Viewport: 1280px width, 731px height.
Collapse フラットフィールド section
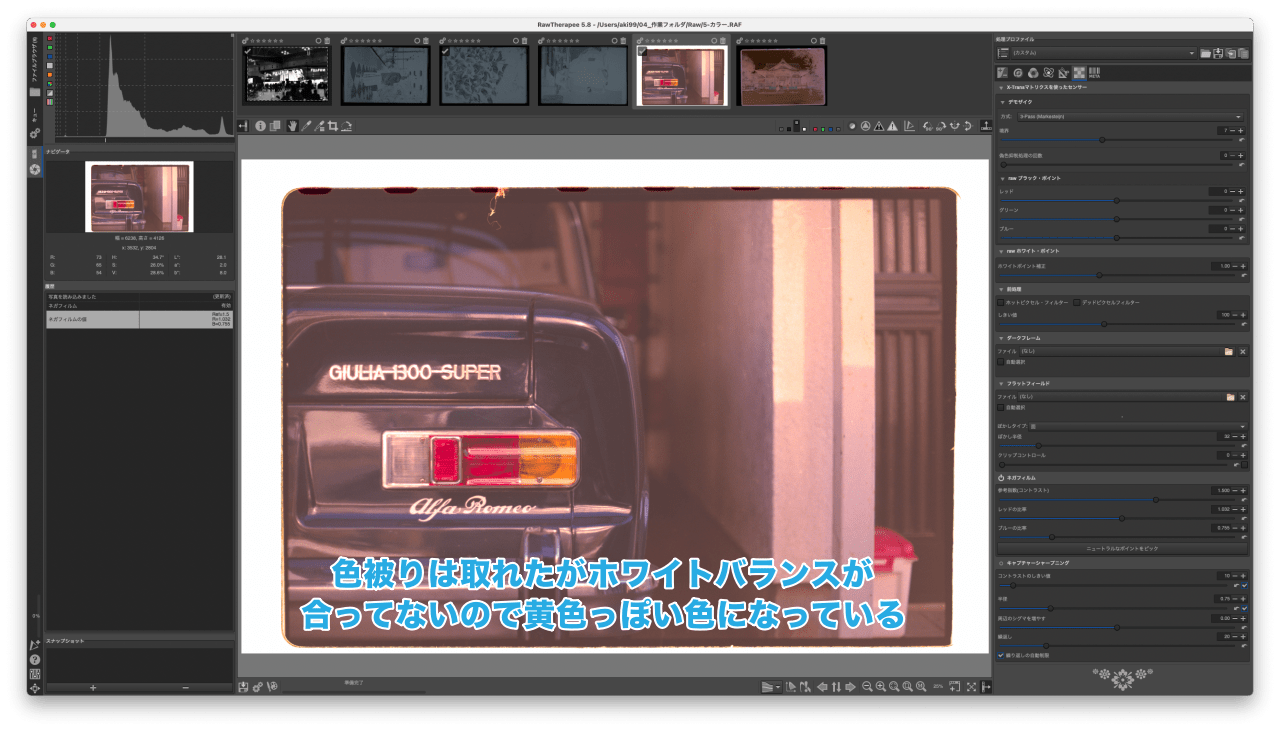pyautogui.click(x=1003, y=383)
